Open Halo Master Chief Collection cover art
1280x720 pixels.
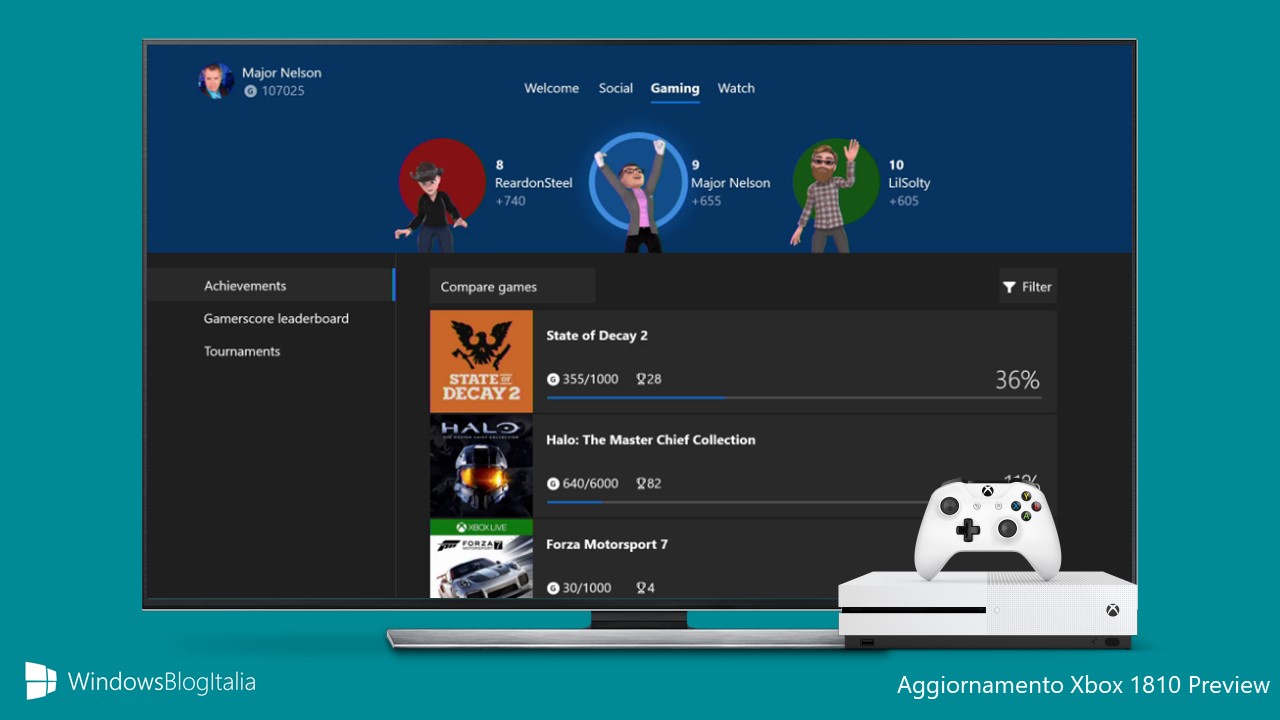(481, 466)
